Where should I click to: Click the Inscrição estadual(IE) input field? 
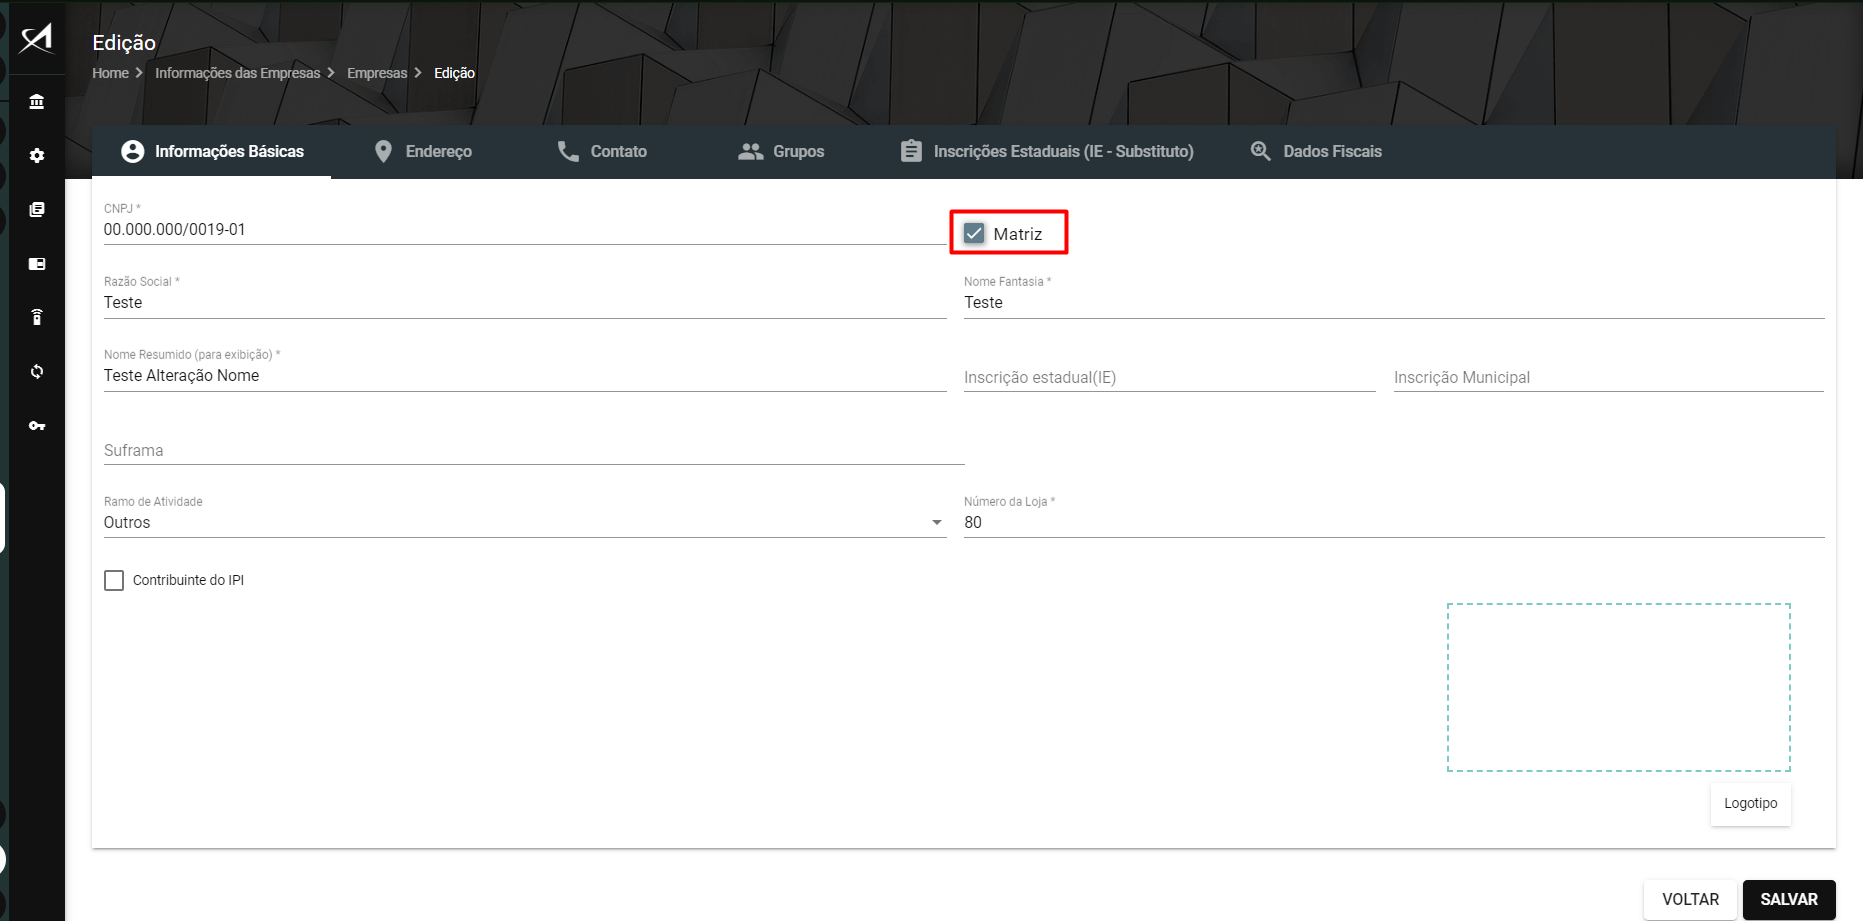[x=1168, y=377]
